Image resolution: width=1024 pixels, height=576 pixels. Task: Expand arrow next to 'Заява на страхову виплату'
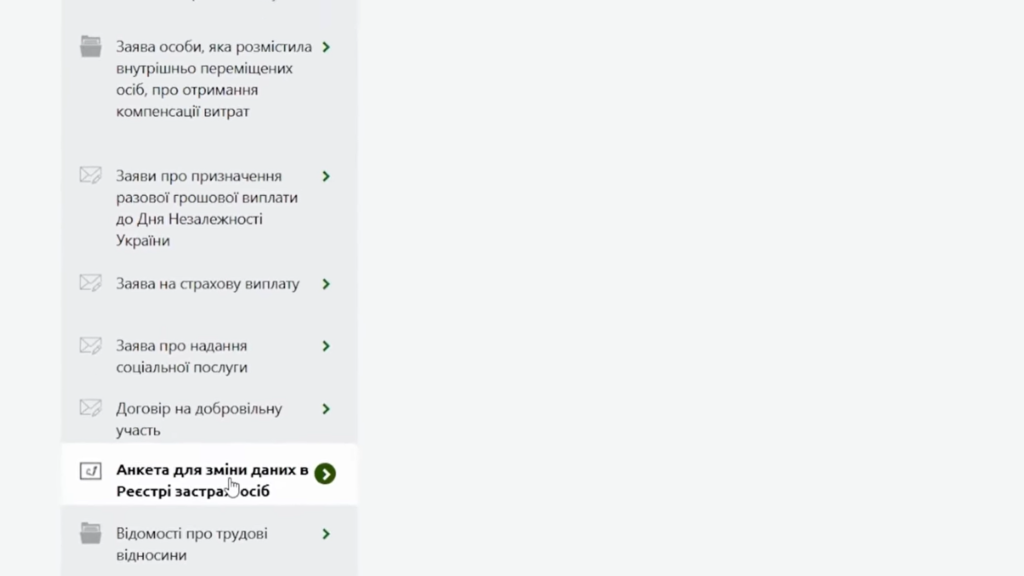tap(326, 284)
